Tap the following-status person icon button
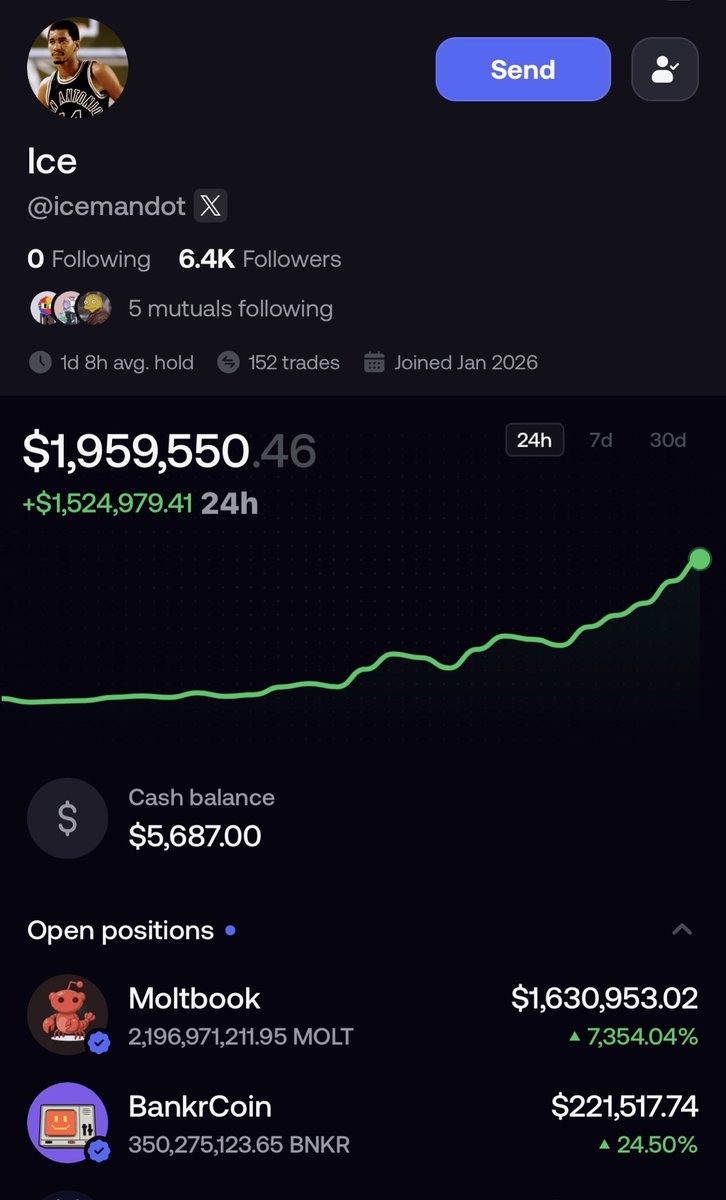726x1200 pixels. point(664,69)
